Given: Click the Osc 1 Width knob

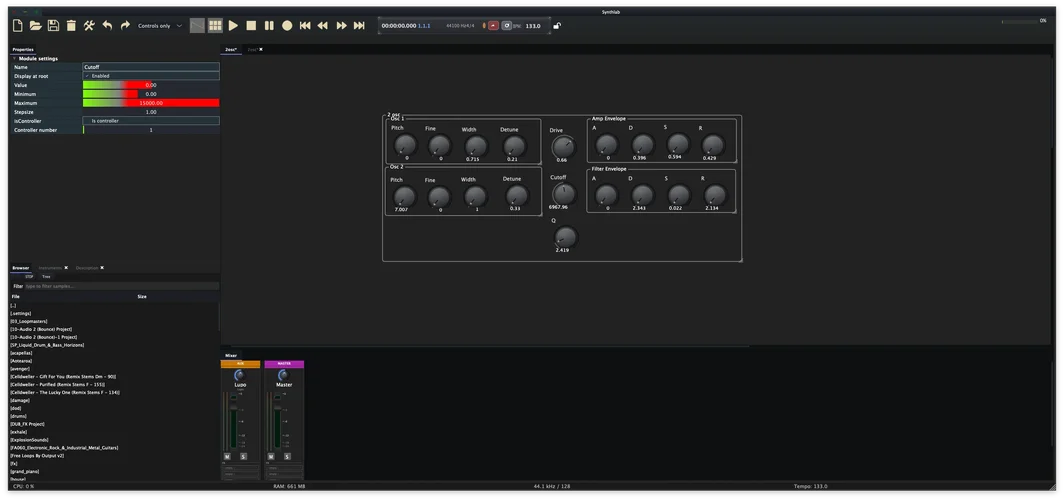Looking at the screenshot, I should point(476,146).
